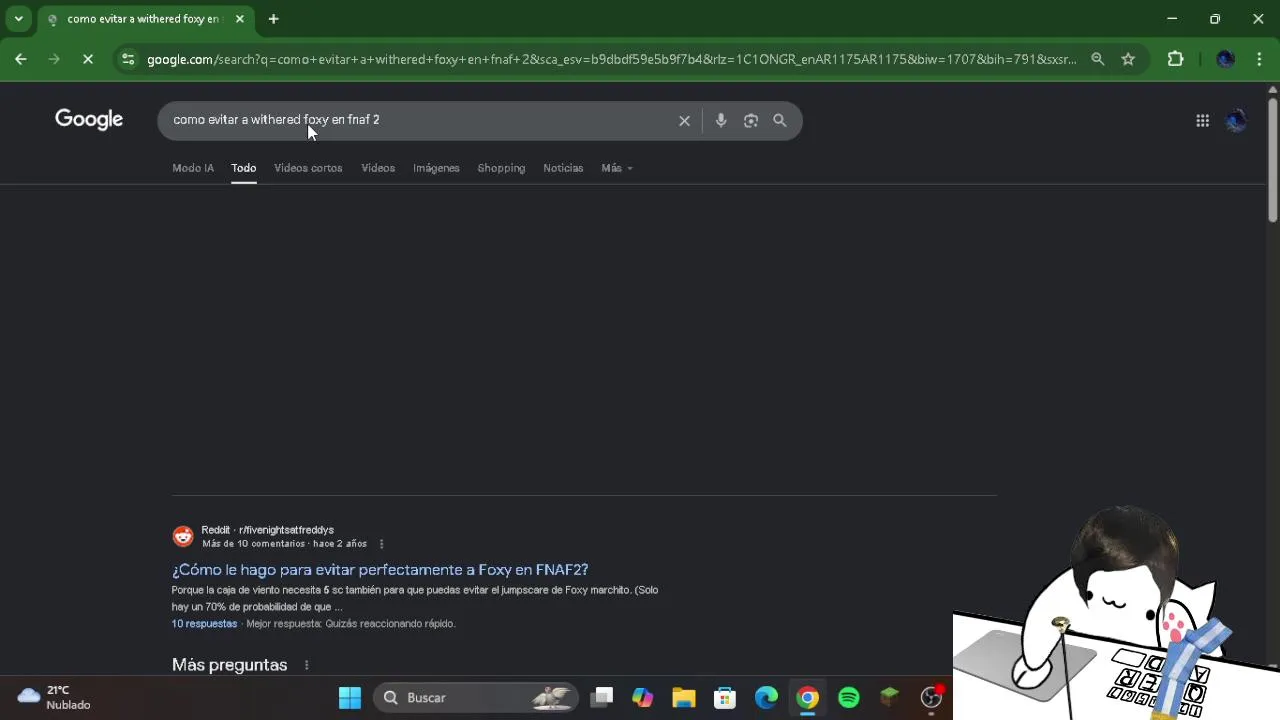Click the taskbar Buscar search box
The height and width of the screenshot is (720, 1280).
coord(478,698)
